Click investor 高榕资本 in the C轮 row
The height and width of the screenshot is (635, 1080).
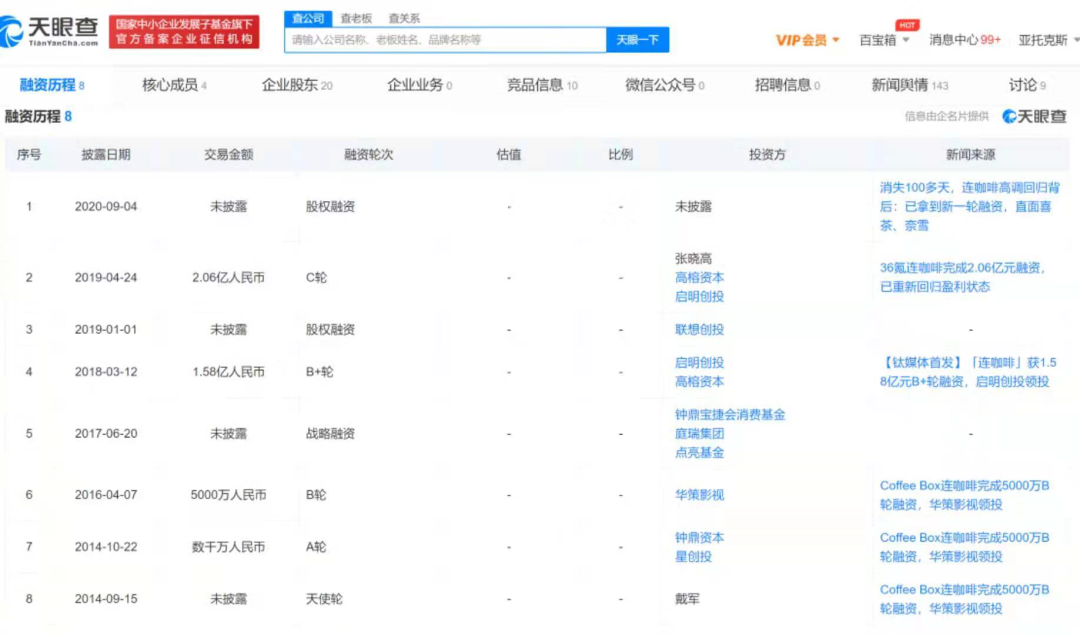[699, 278]
